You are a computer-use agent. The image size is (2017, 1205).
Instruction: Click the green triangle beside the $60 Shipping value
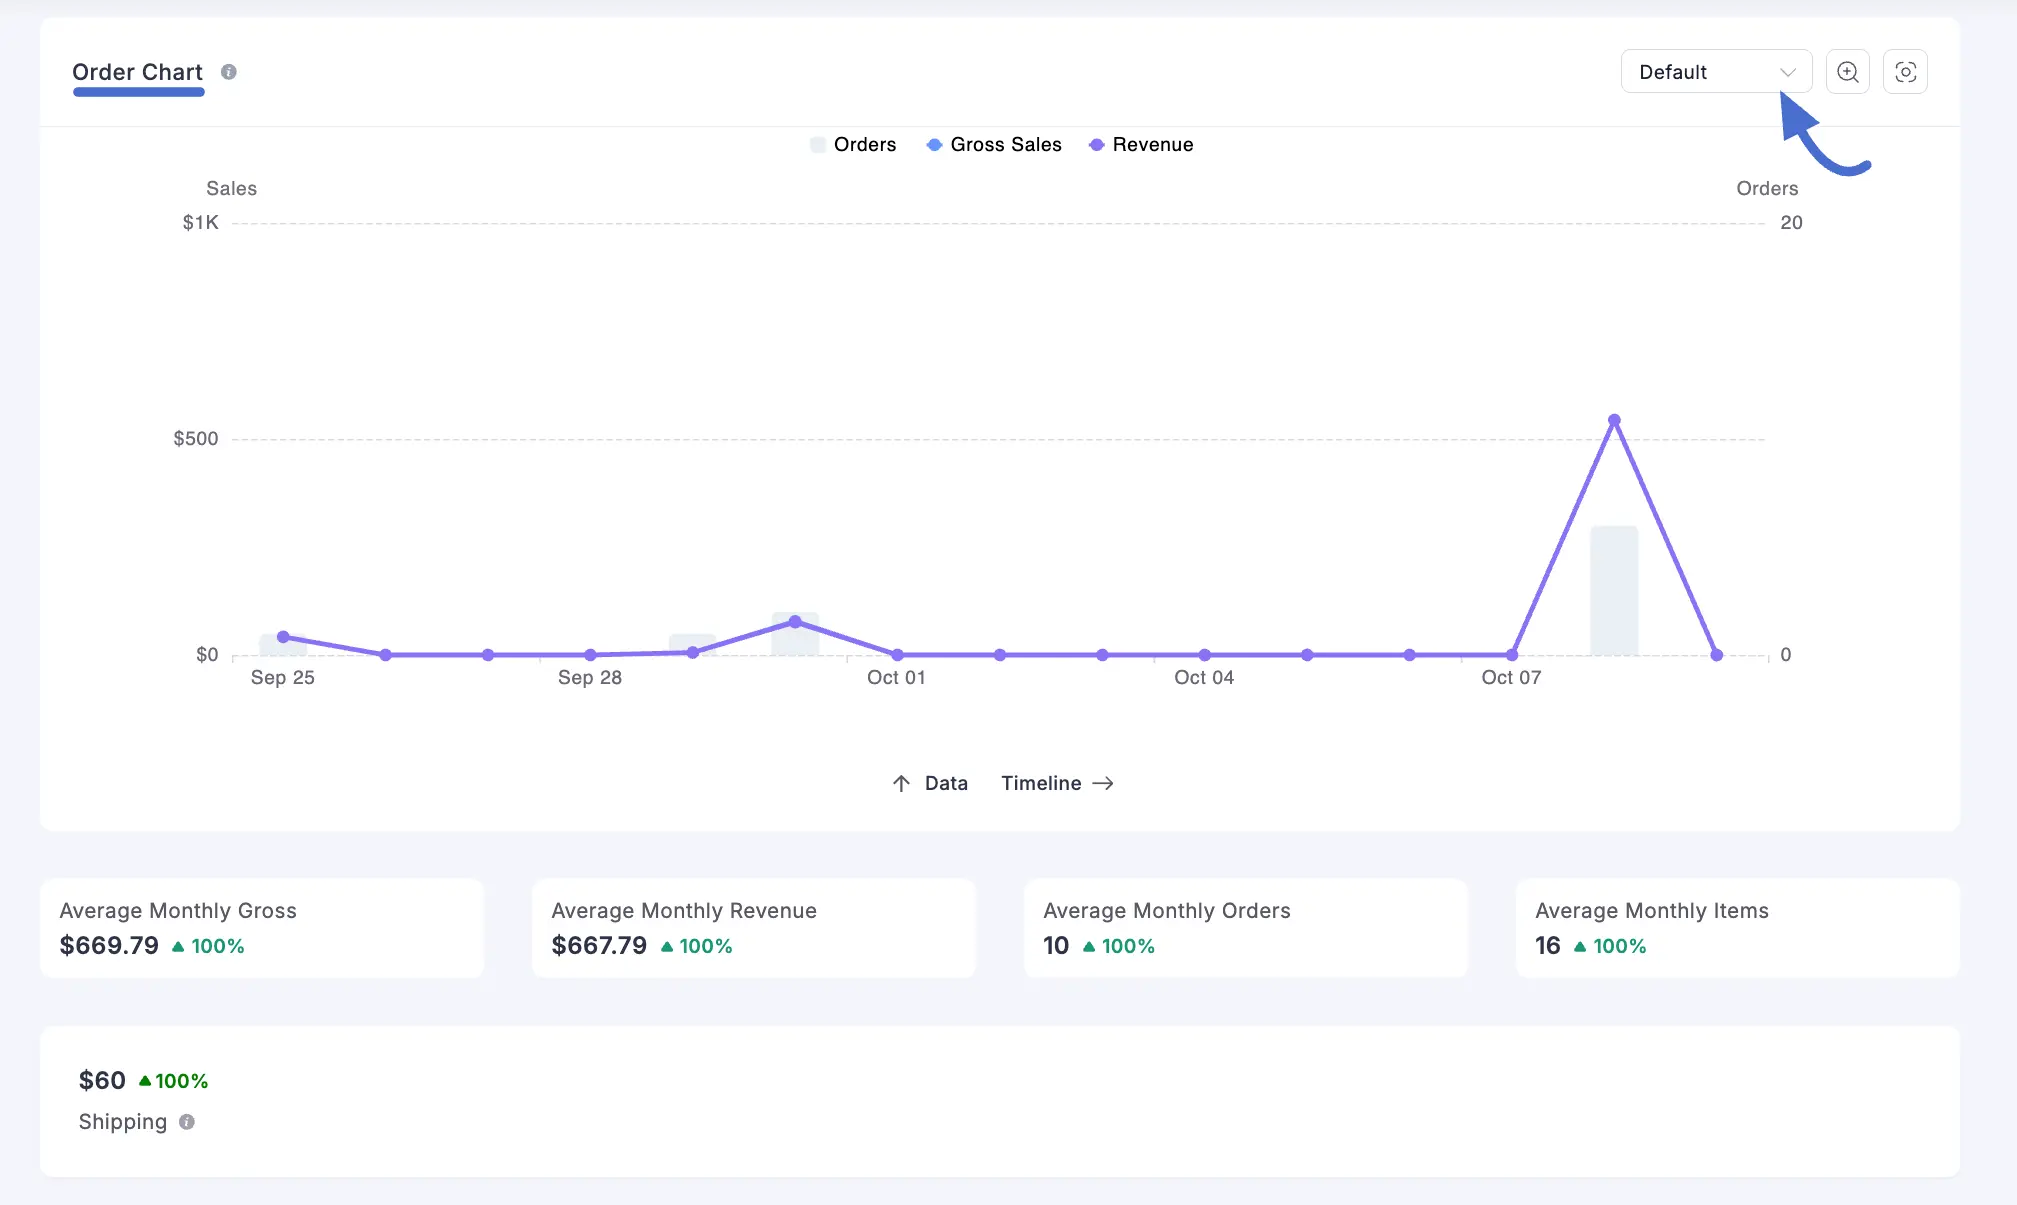tap(143, 1079)
